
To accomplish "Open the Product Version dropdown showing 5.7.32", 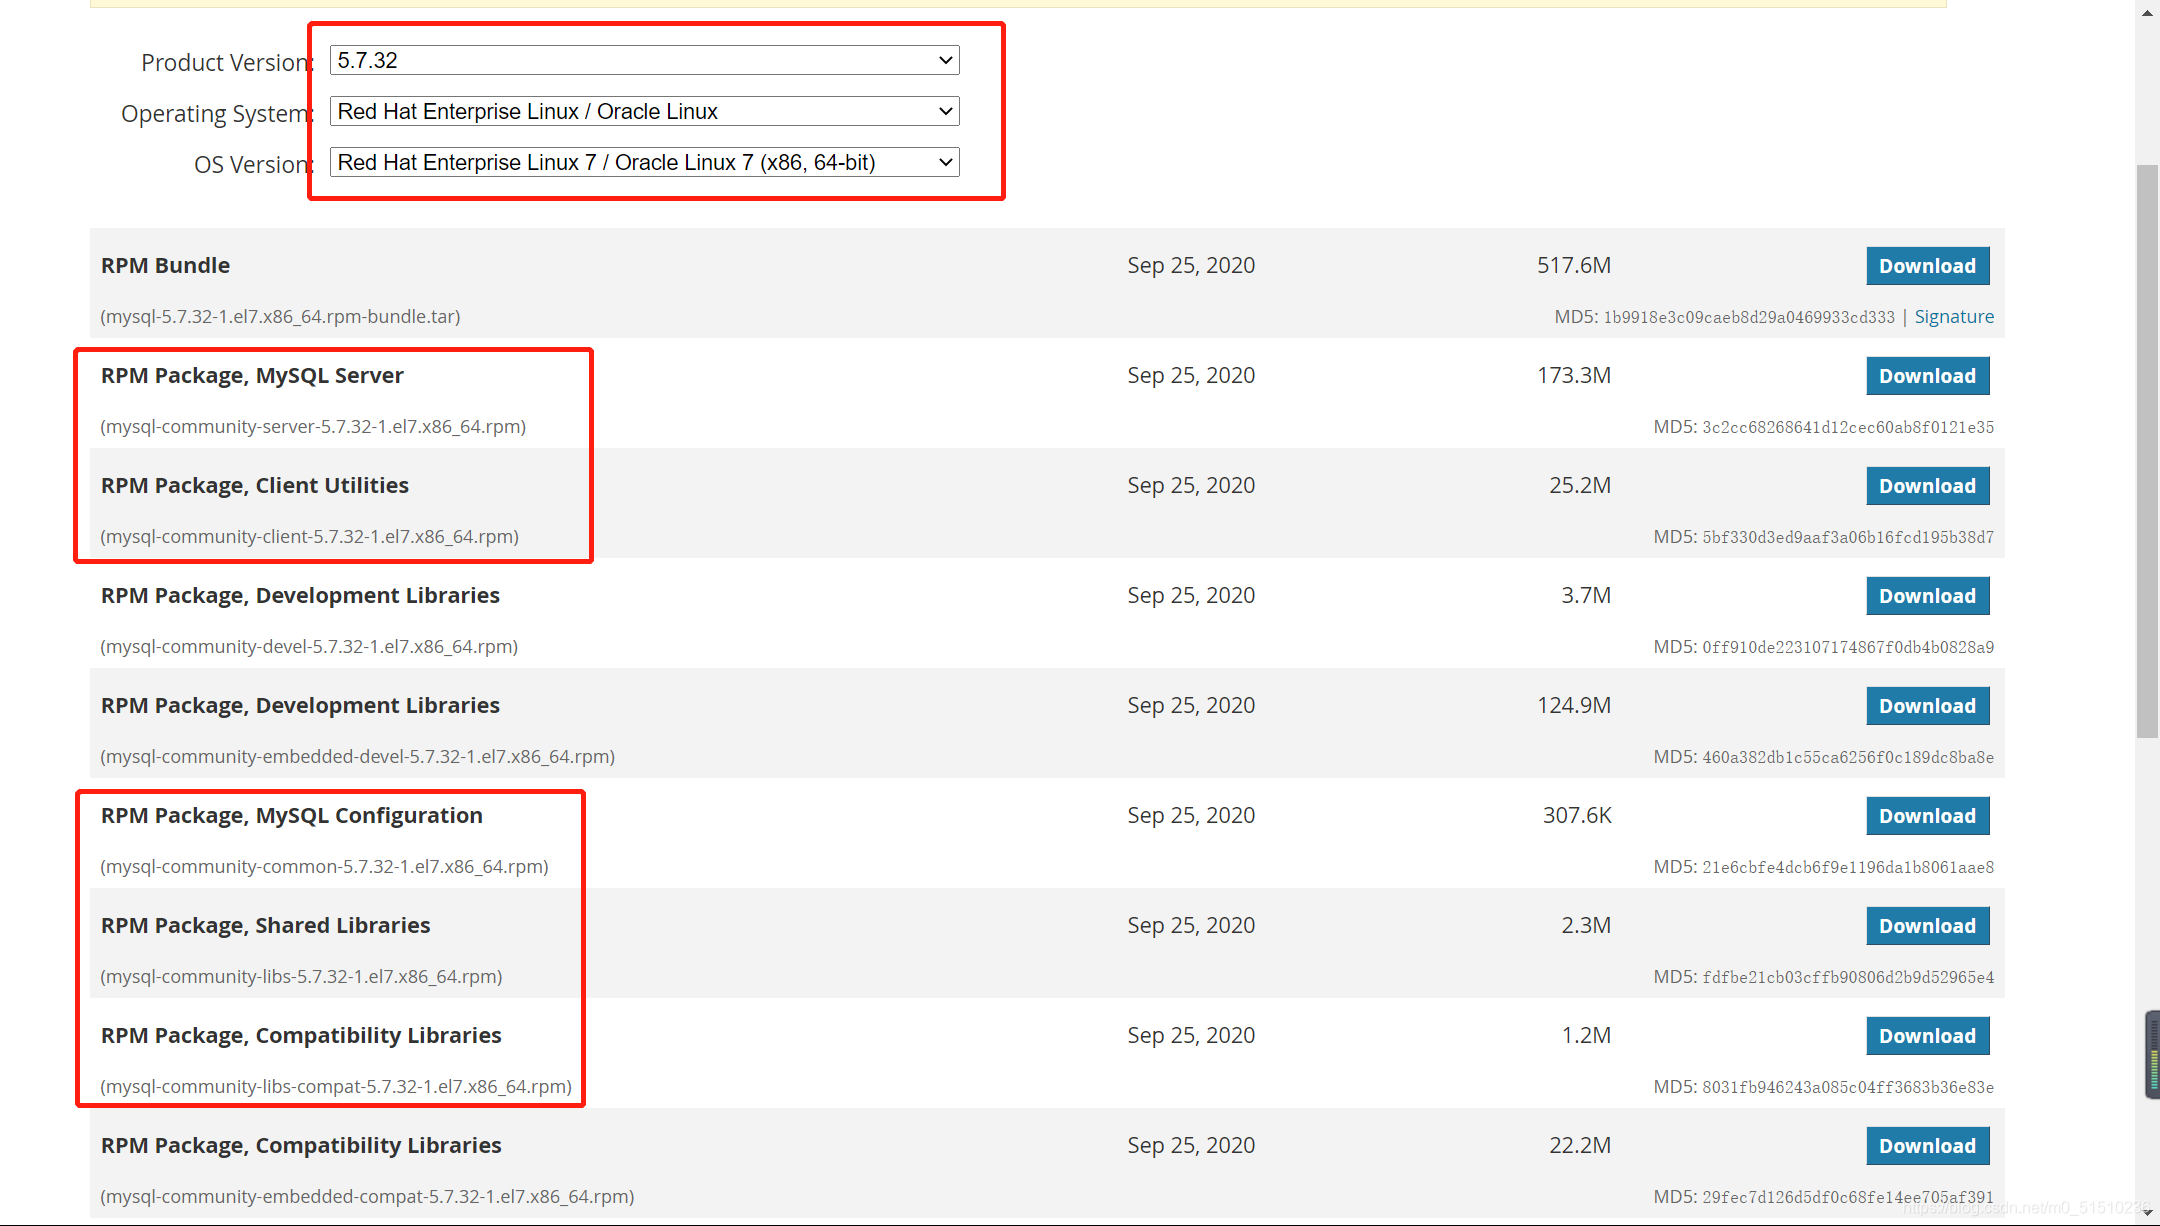I will coord(644,60).
